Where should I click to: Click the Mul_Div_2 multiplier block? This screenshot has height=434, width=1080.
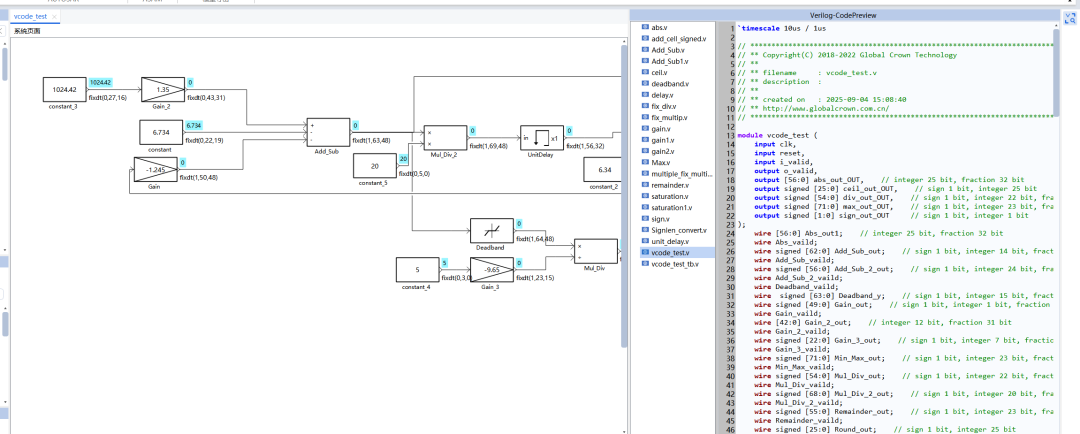pyautogui.click(x=444, y=137)
